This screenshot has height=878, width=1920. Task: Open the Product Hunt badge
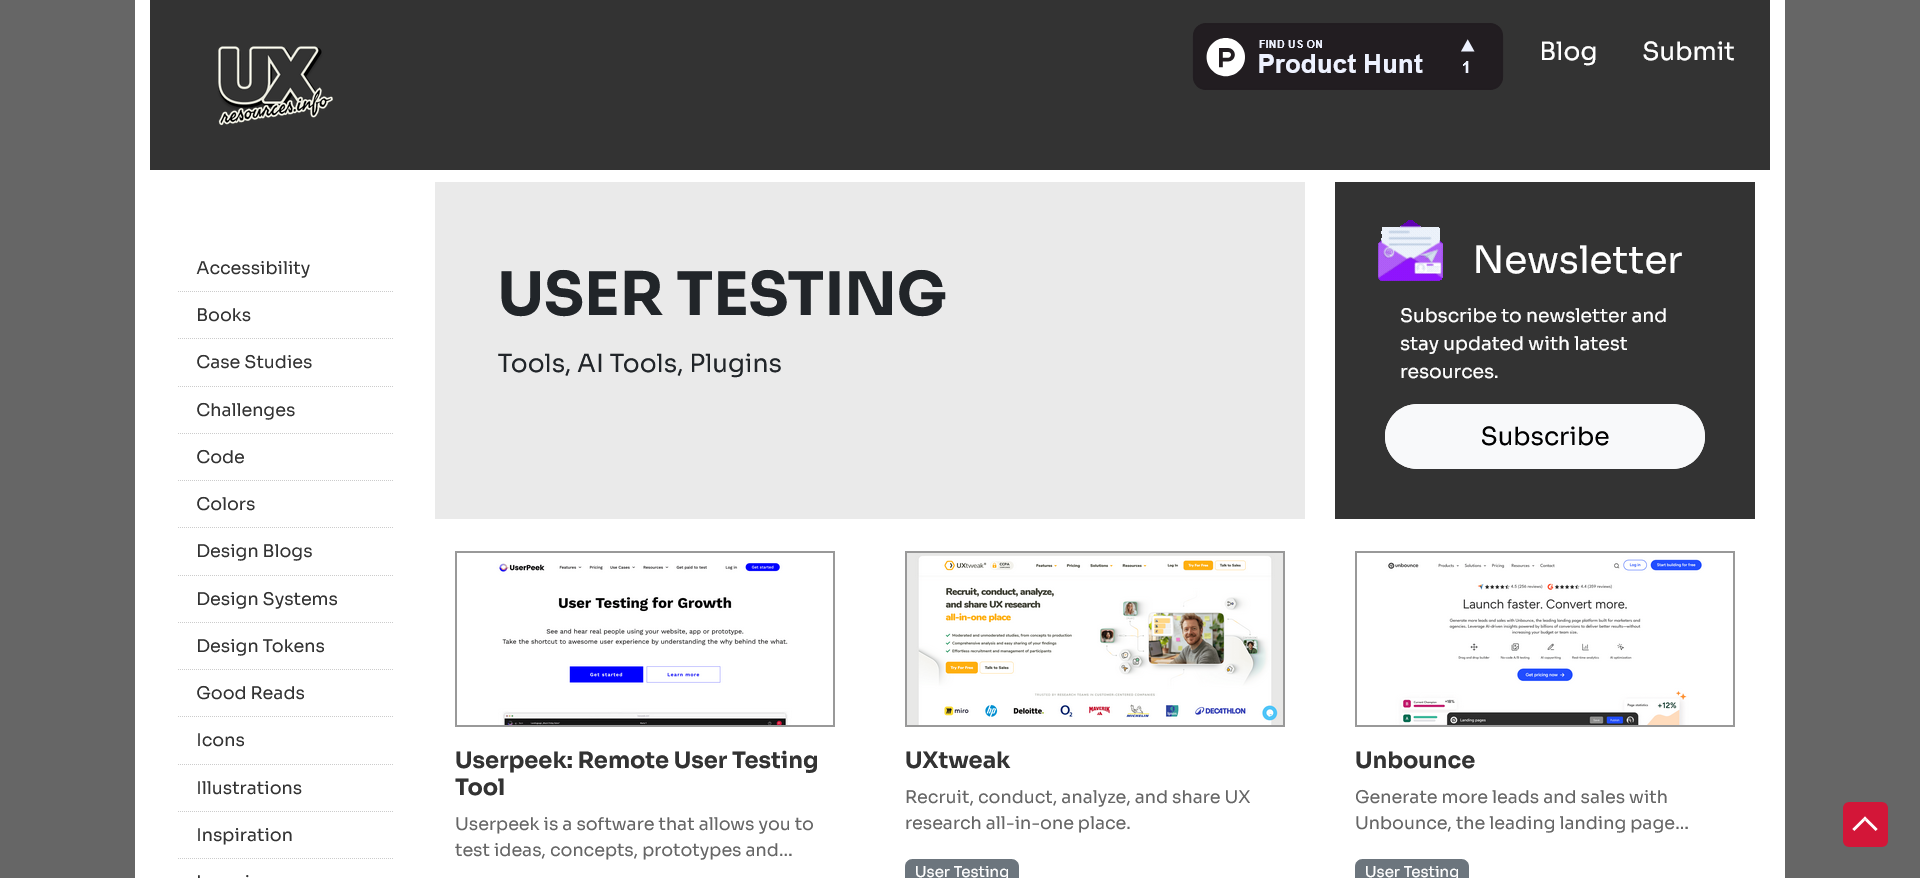coord(1347,57)
